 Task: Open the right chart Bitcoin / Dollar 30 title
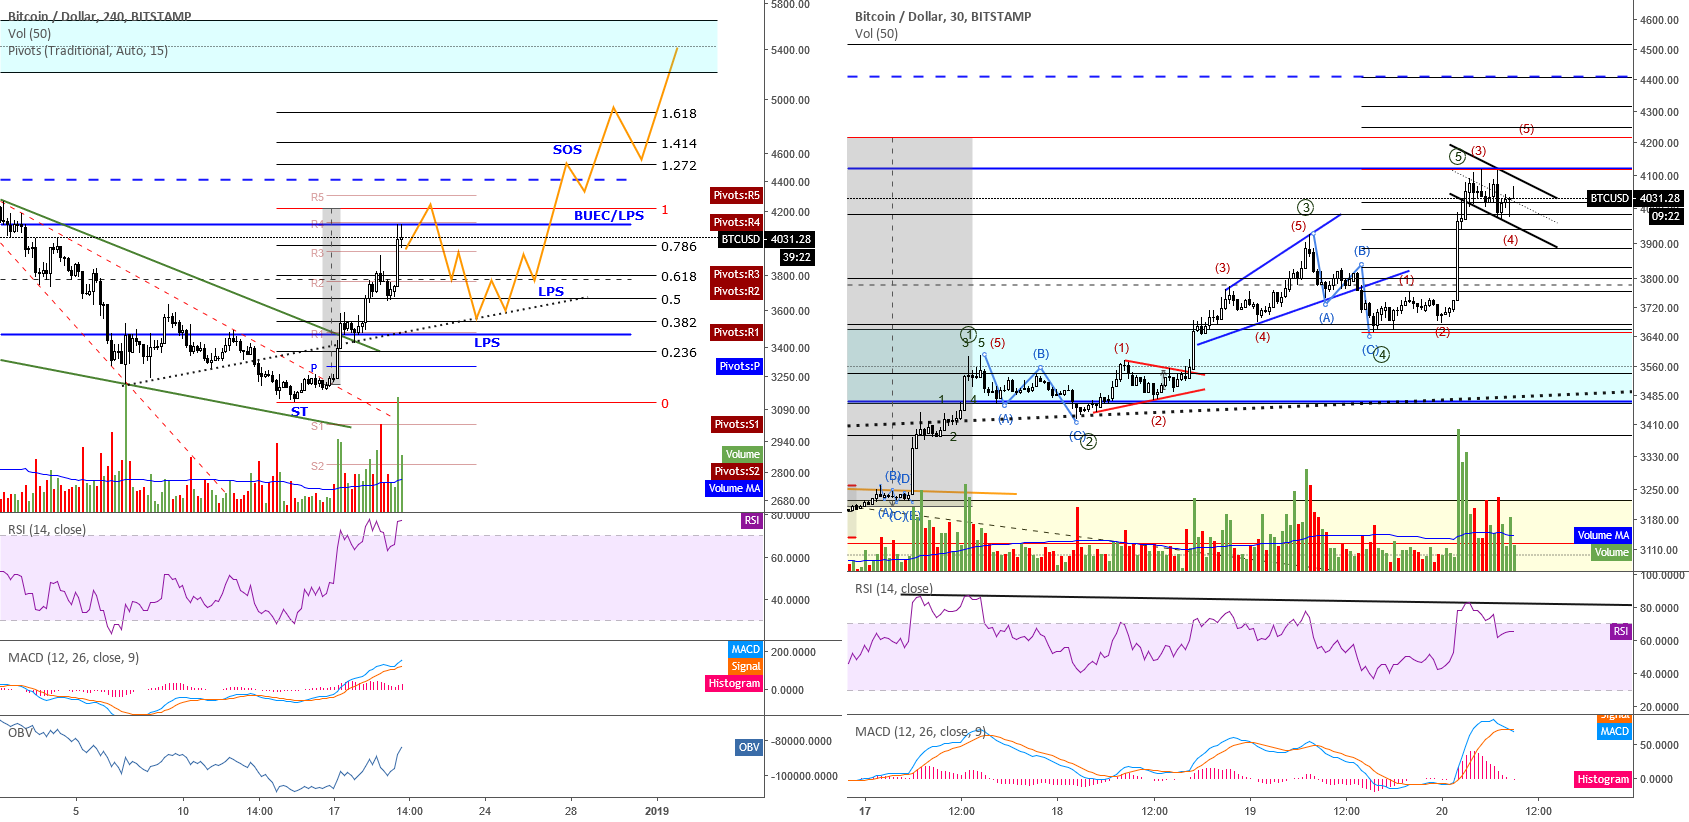(942, 16)
